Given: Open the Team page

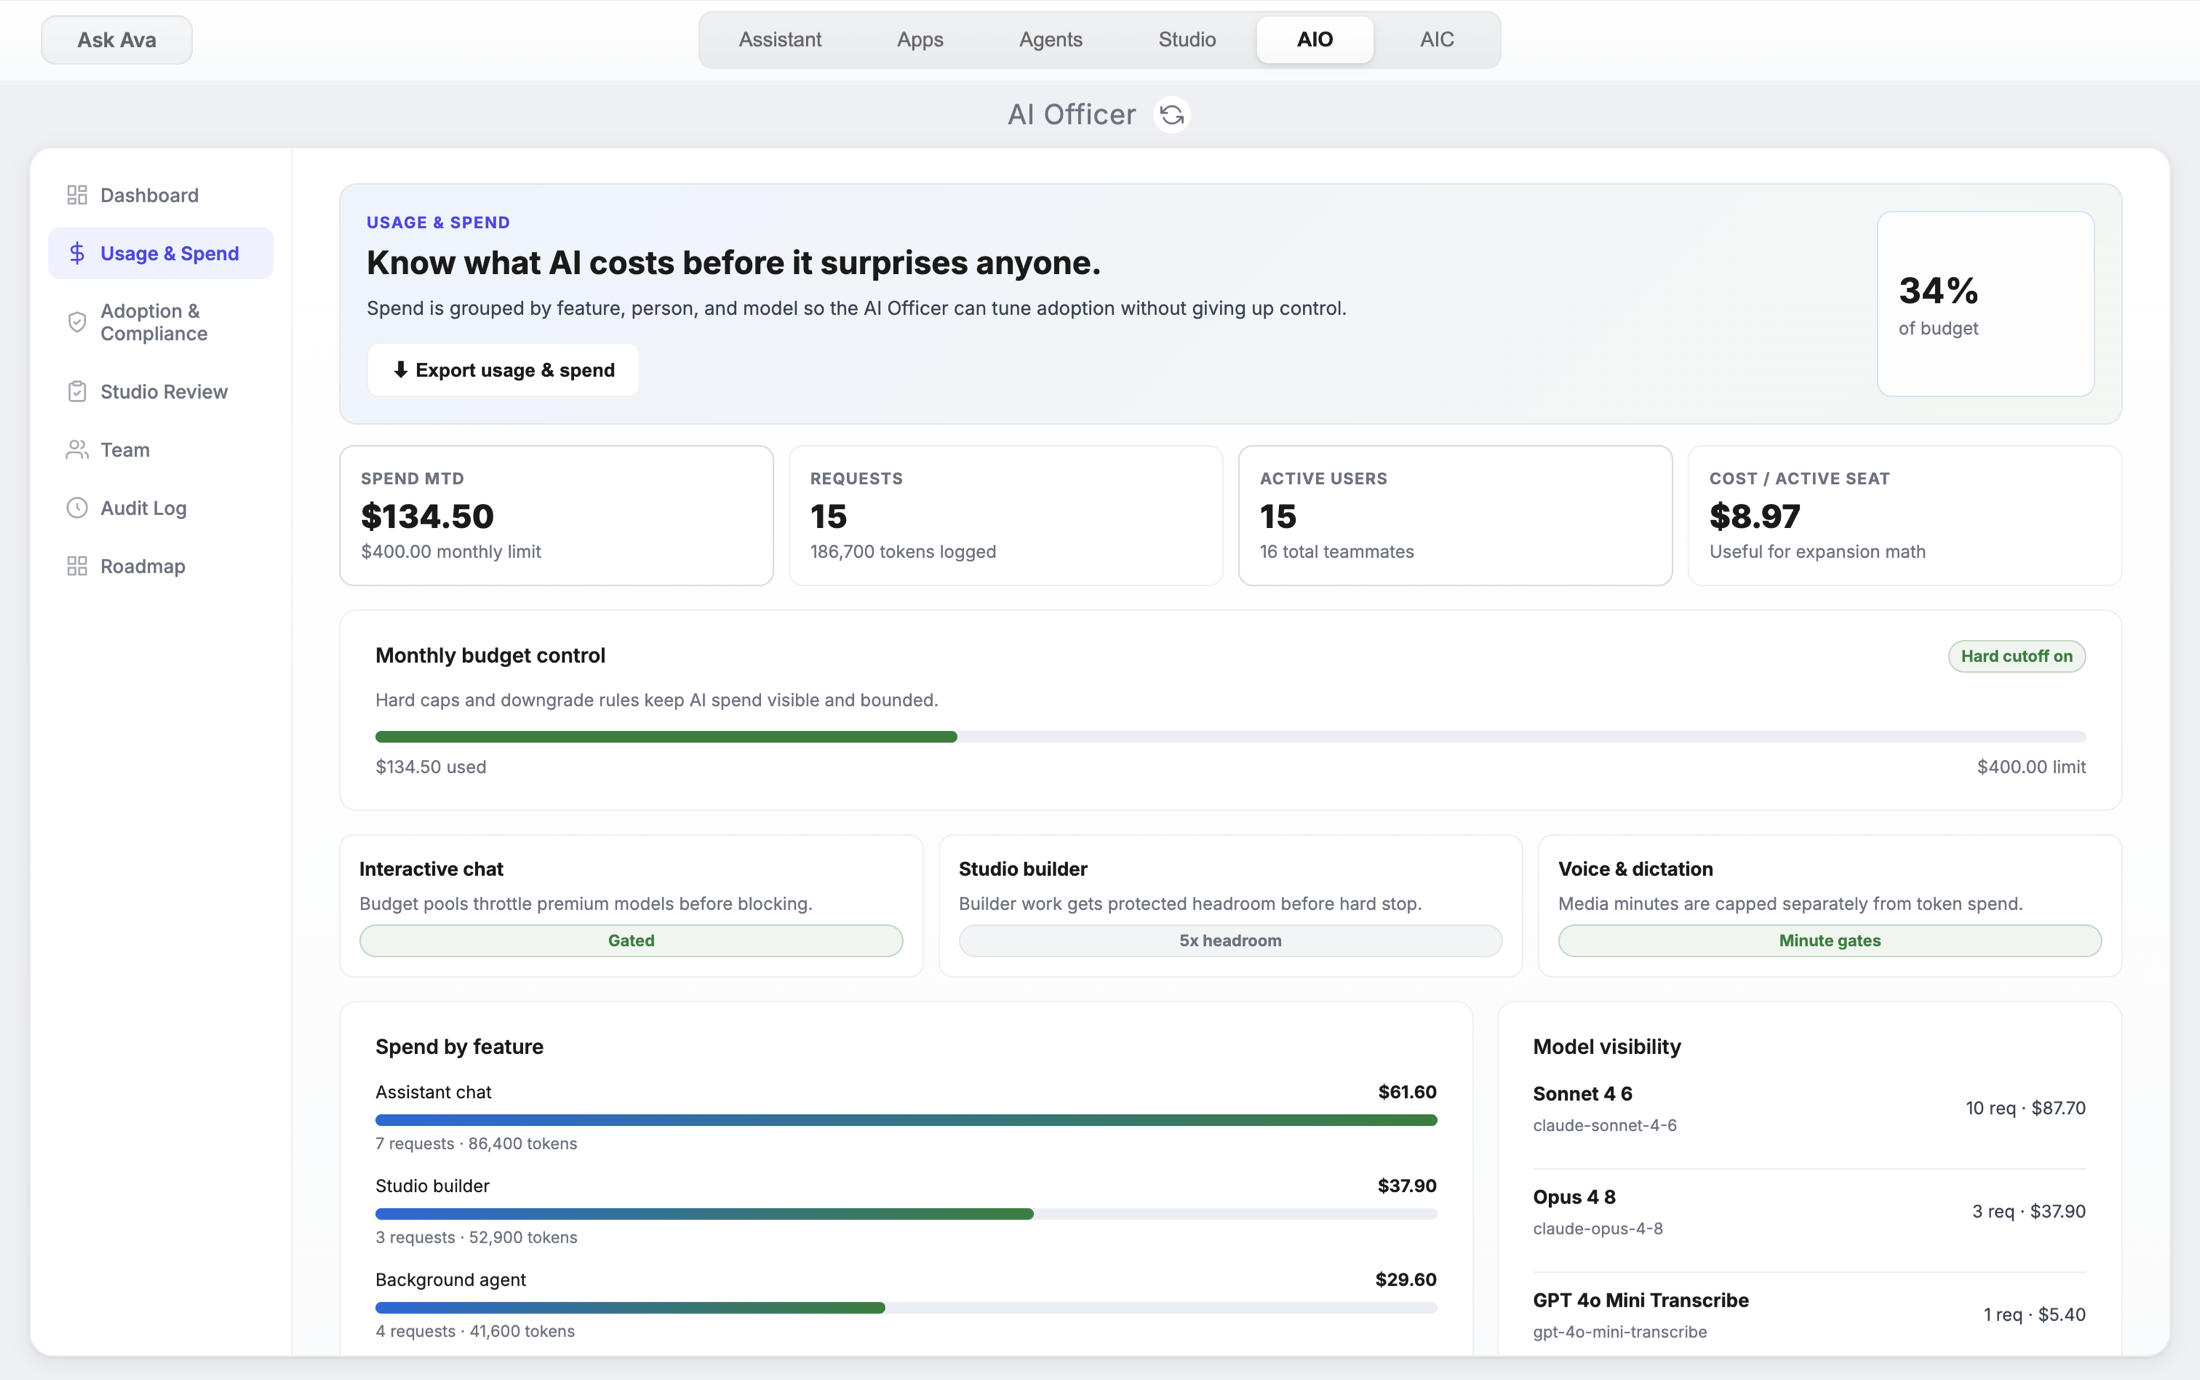Looking at the screenshot, I should point(160,450).
